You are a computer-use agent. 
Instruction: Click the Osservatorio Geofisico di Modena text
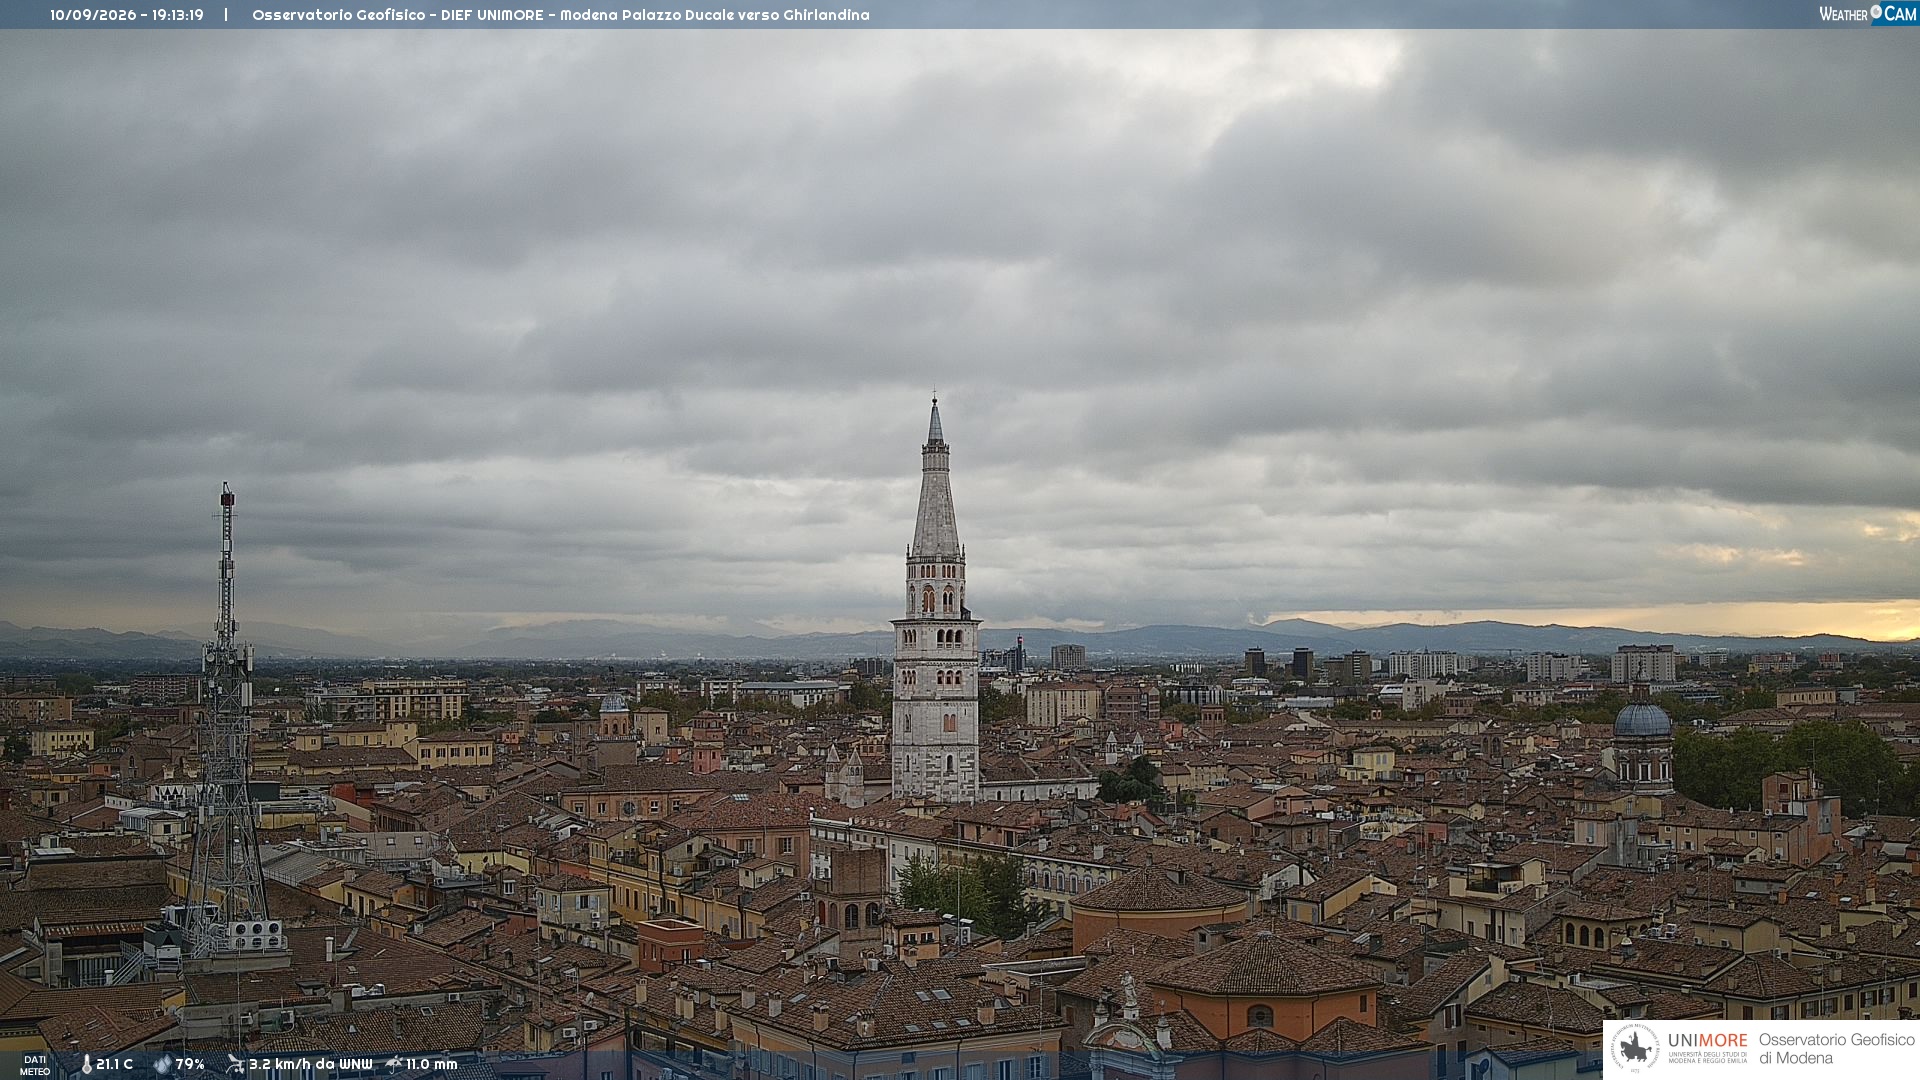pos(1836,1048)
